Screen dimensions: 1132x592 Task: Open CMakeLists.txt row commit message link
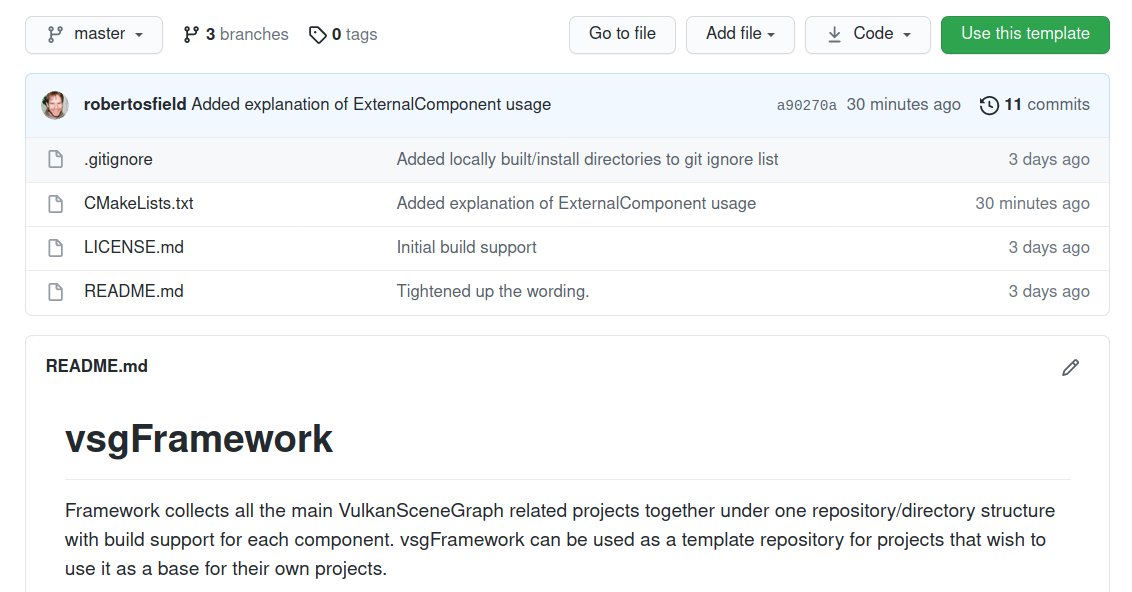click(x=576, y=203)
